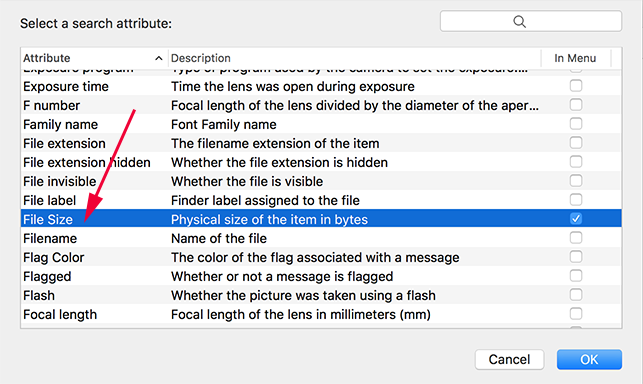The height and width of the screenshot is (384, 643).
Task: Click the F number description starting 'Focal length of the lens divided'
Action: tap(355, 105)
